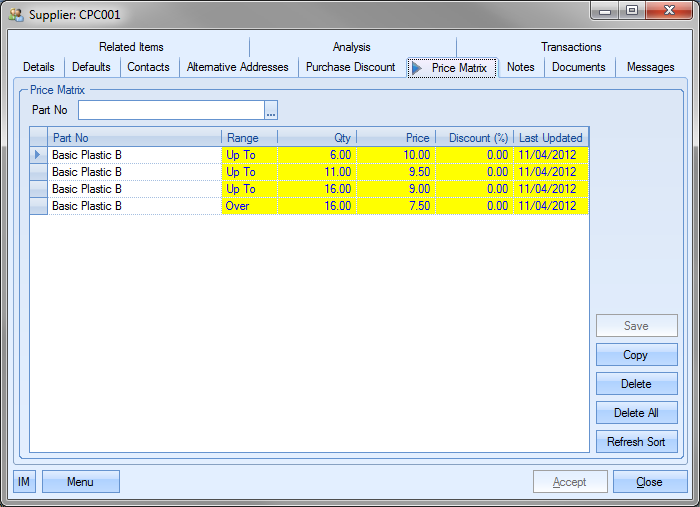
Task: Open the Transactions tab
Action: click(x=571, y=47)
